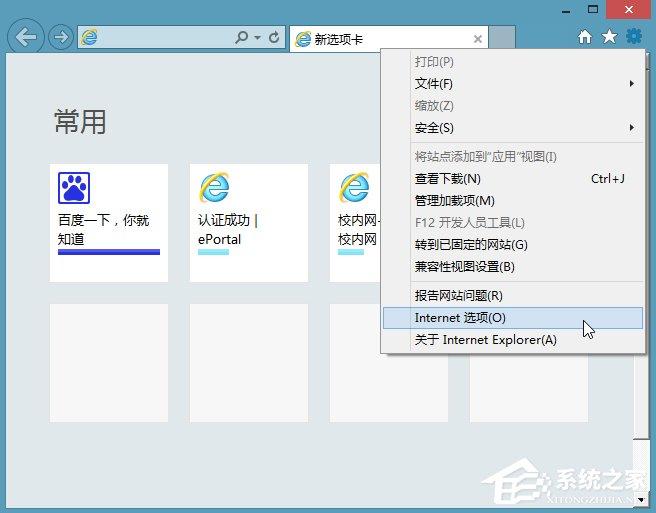The image size is (656, 513).
Task: Click the magnifier search icon in address bar
Action: pyautogui.click(x=241, y=37)
